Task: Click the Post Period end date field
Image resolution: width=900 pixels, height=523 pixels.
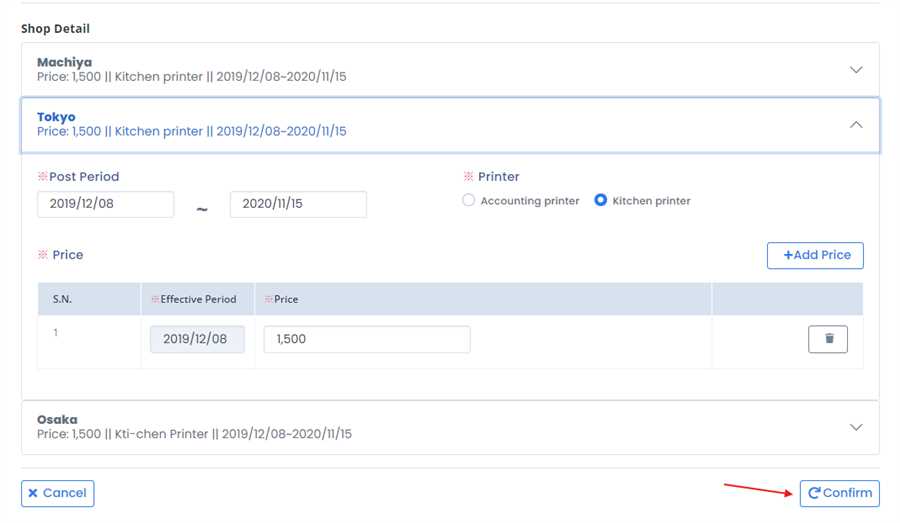Action: pos(298,205)
